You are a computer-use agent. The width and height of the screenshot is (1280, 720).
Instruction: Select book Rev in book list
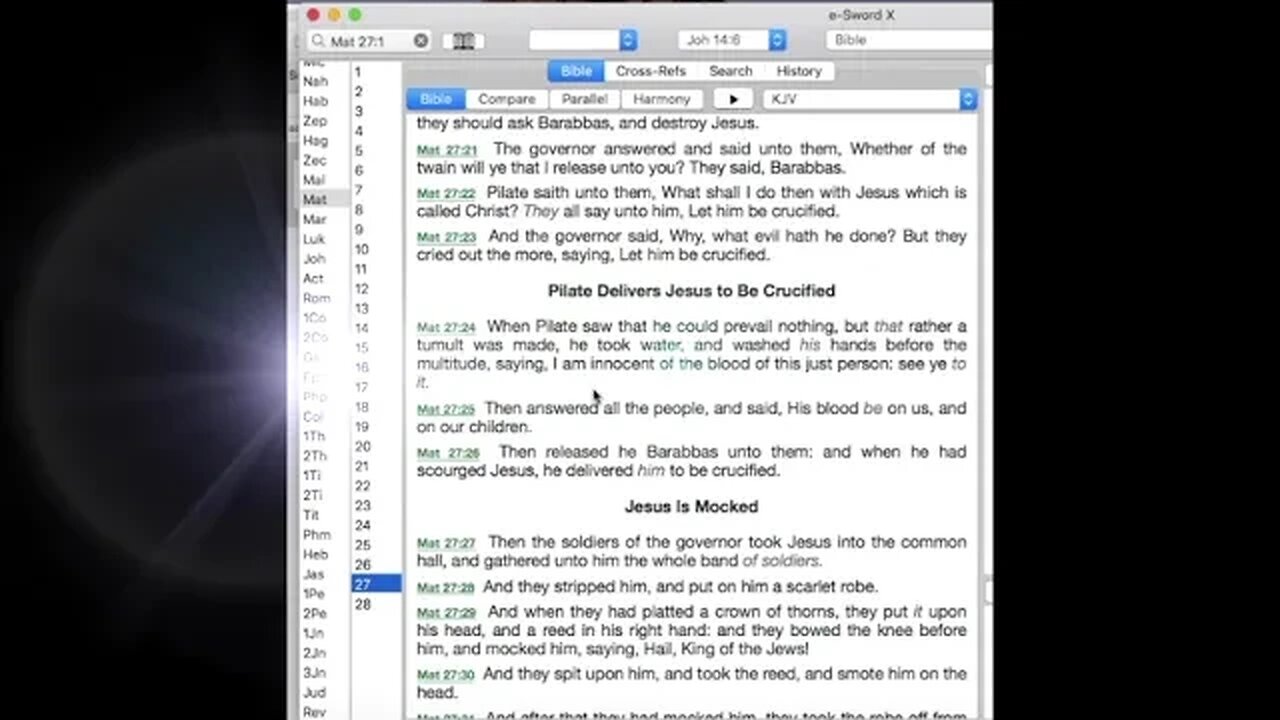[314, 712]
